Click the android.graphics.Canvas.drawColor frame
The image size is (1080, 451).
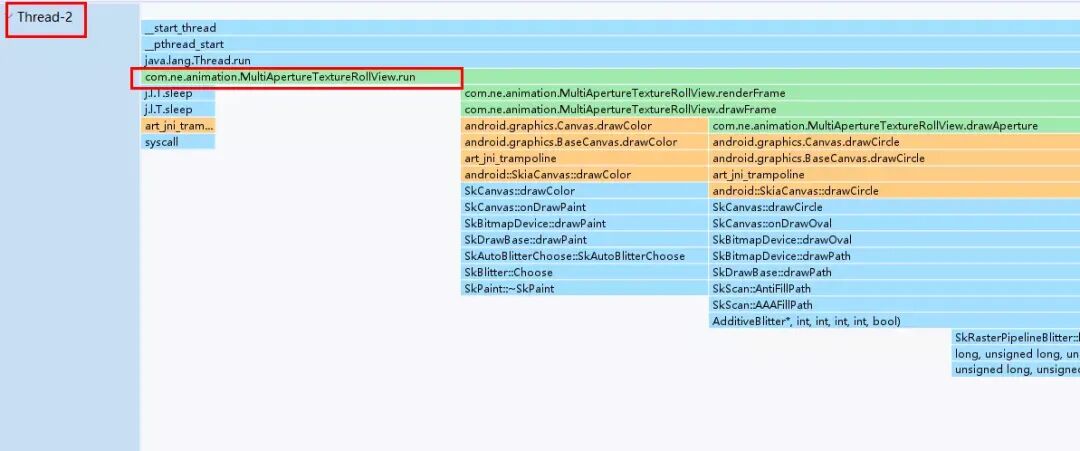pyautogui.click(x=584, y=126)
